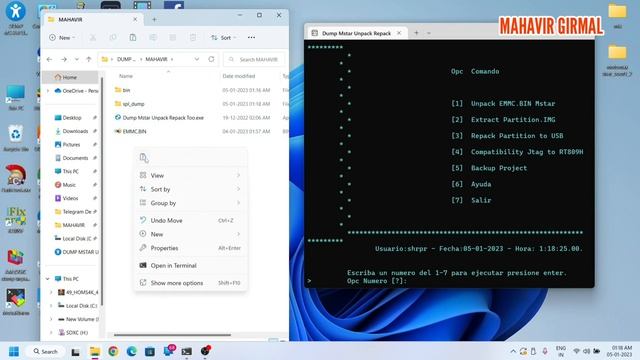Click the Share icon in Explorer toolbar

pyautogui.click(x=173, y=38)
